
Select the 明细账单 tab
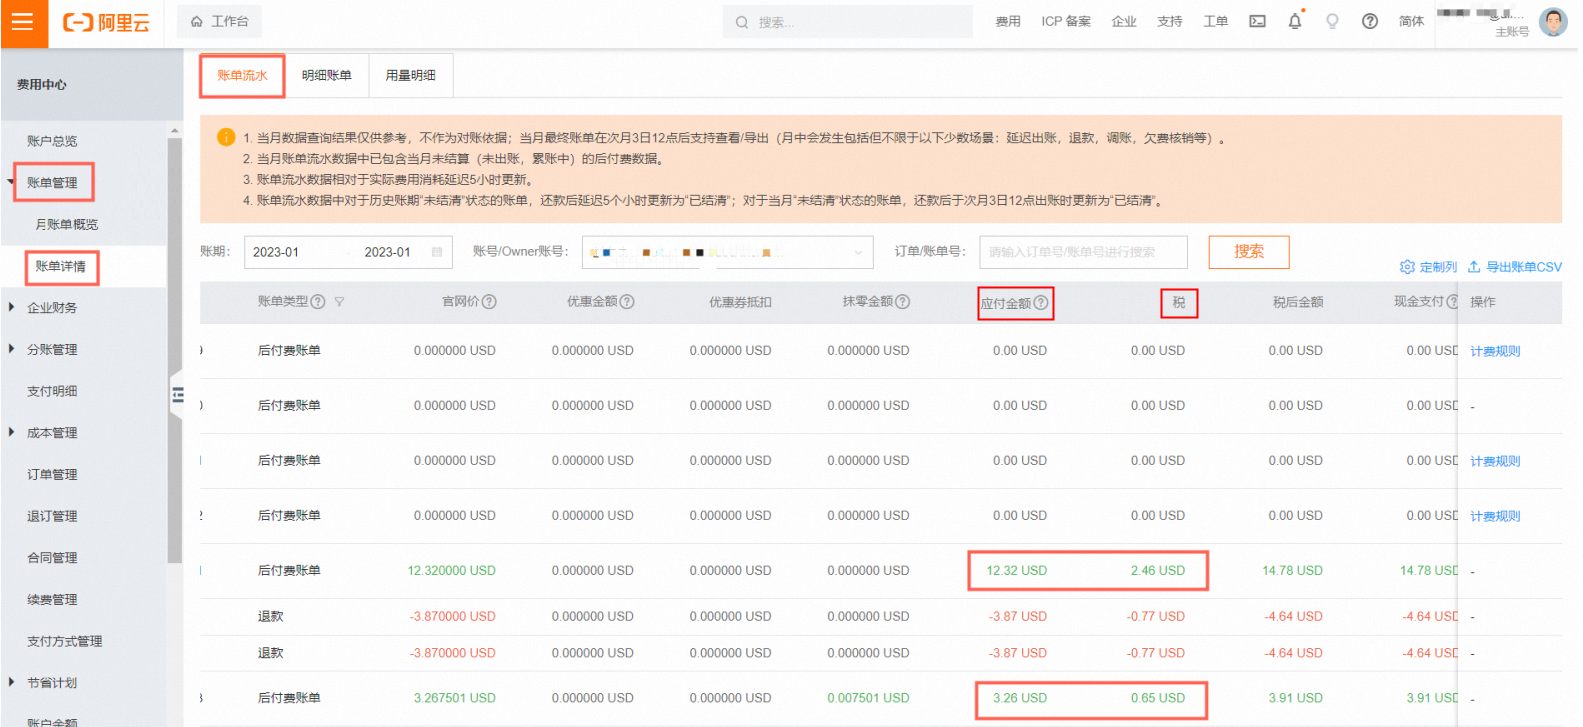[327, 76]
